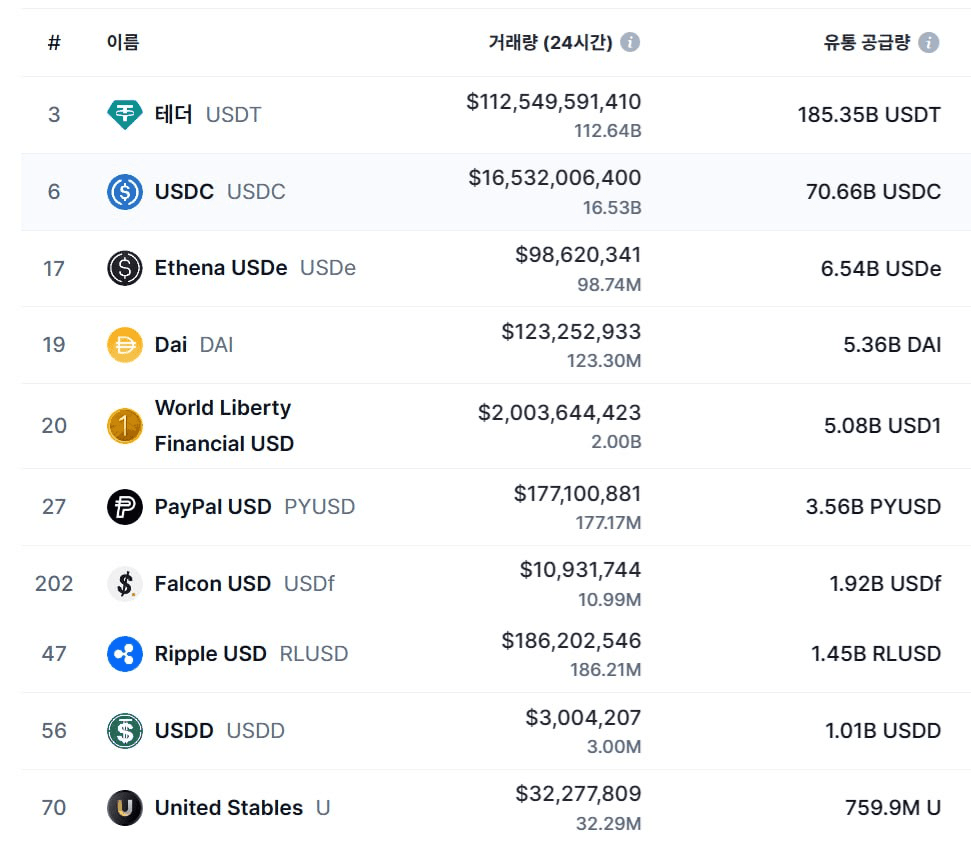Click the info icon beside 거래량 (24시간)

pyautogui.click(x=630, y=42)
